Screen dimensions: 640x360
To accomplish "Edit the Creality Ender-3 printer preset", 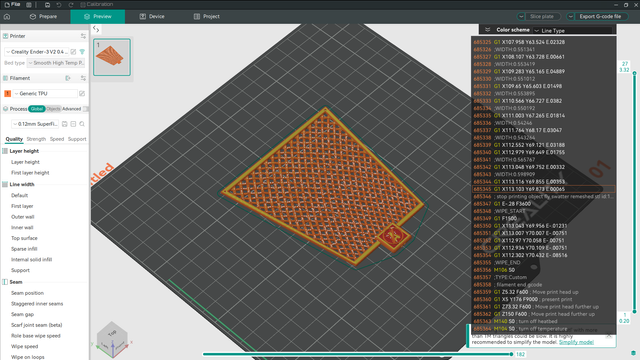I will (73, 52).
